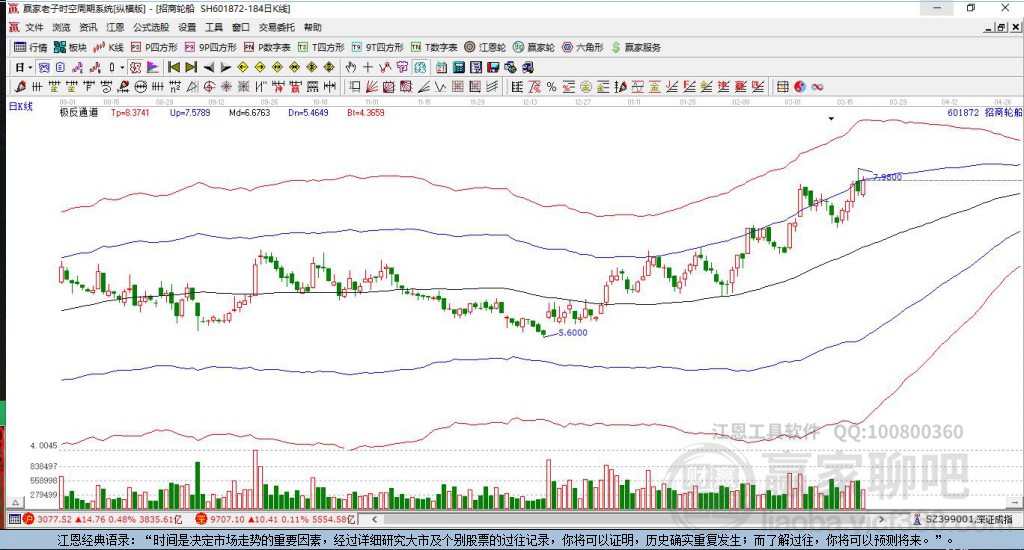Open the 文件 menu
Viewport: 1024px width, 550px height.
coord(34,27)
